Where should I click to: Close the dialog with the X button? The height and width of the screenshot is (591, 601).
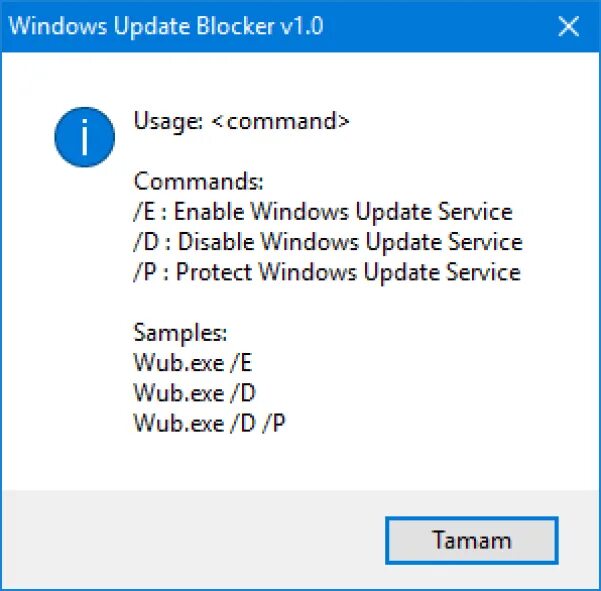pyautogui.click(x=569, y=26)
